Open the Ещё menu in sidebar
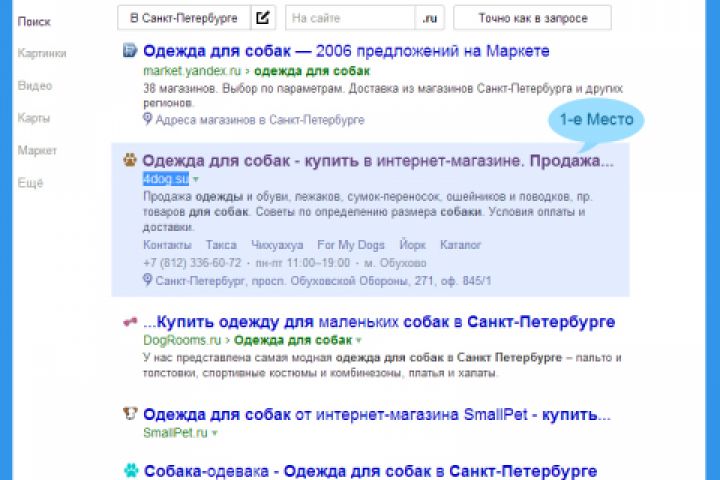The width and height of the screenshot is (720, 480). tap(30, 183)
